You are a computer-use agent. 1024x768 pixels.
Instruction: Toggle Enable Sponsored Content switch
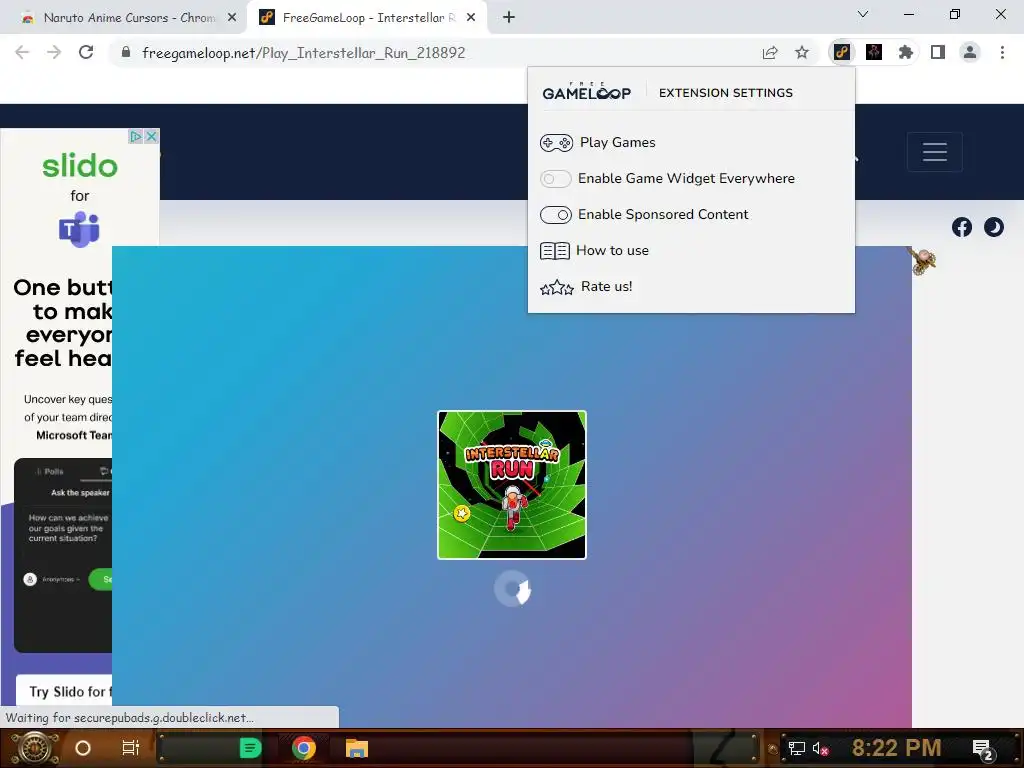556,215
